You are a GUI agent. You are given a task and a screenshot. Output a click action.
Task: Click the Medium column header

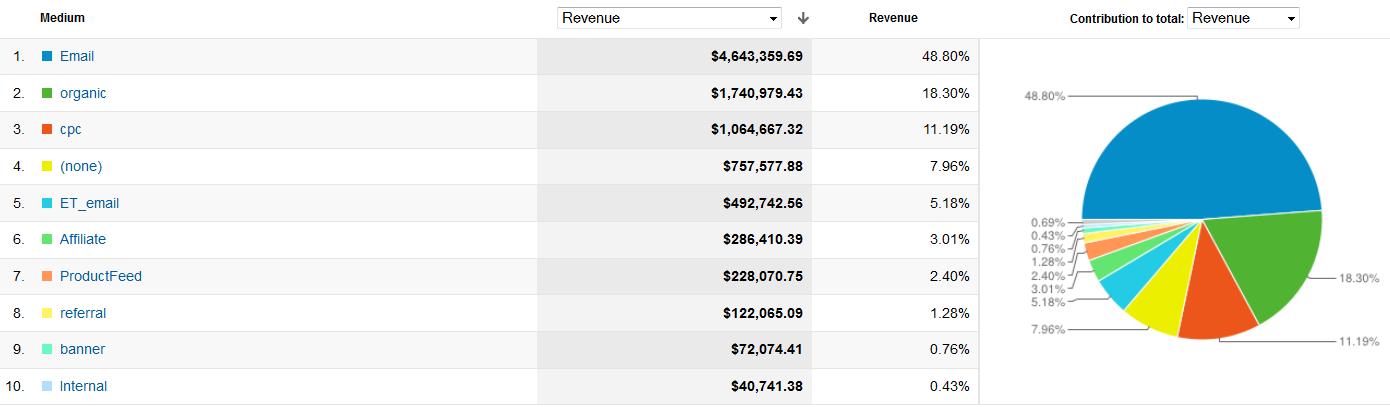[x=62, y=18]
